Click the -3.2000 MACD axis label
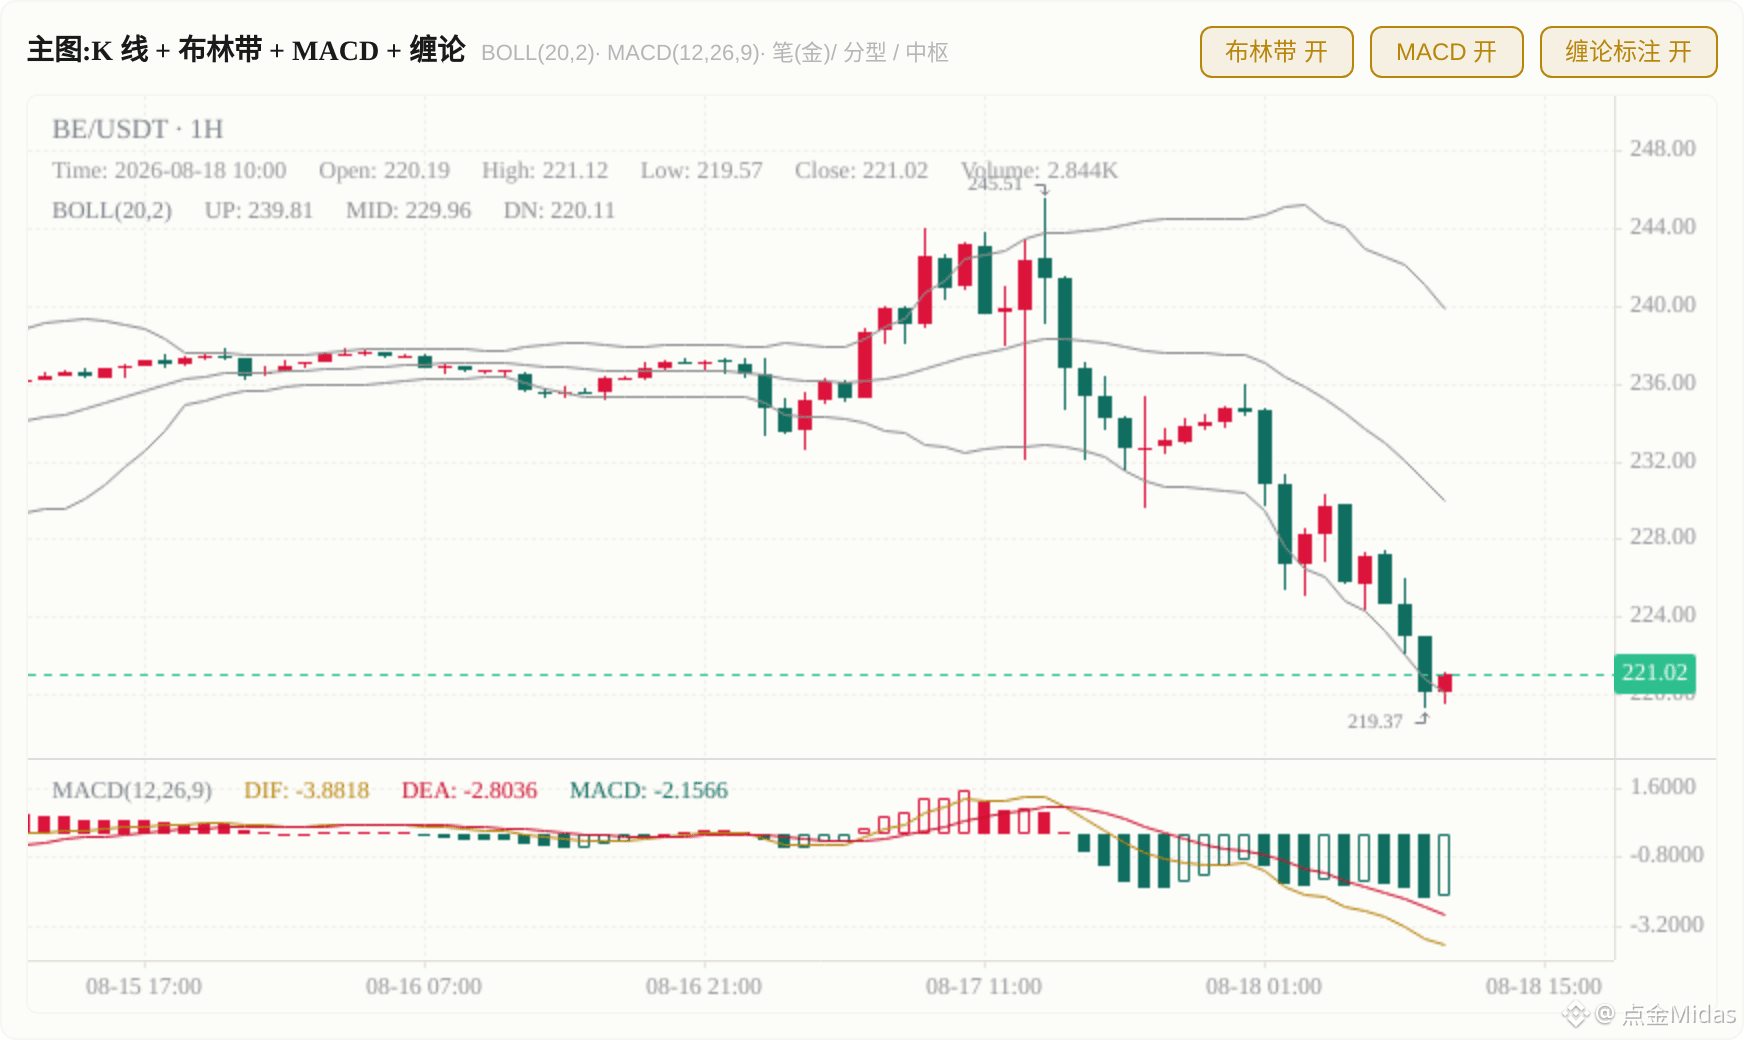 (x=1667, y=925)
